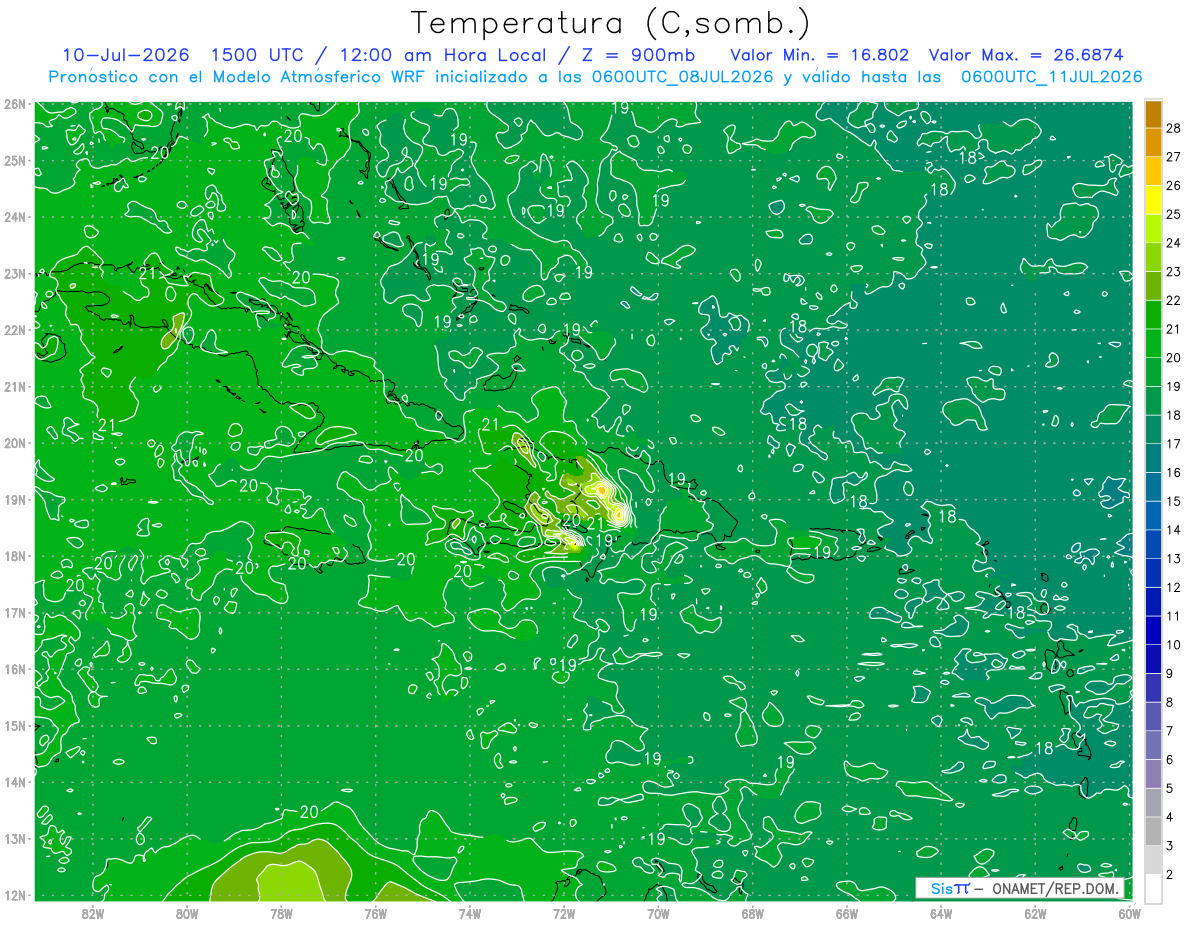
Task: Click the 13N latitude axis label
Action: pos(15,839)
